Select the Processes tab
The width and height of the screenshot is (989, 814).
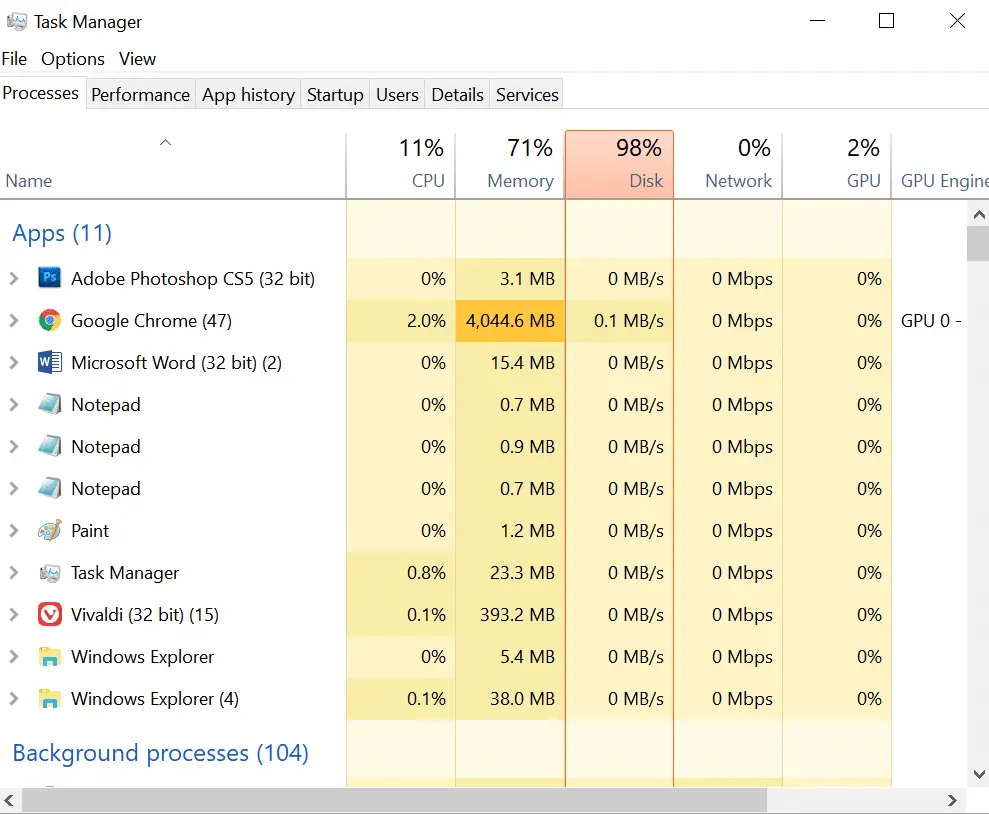[x=41, y=93]
